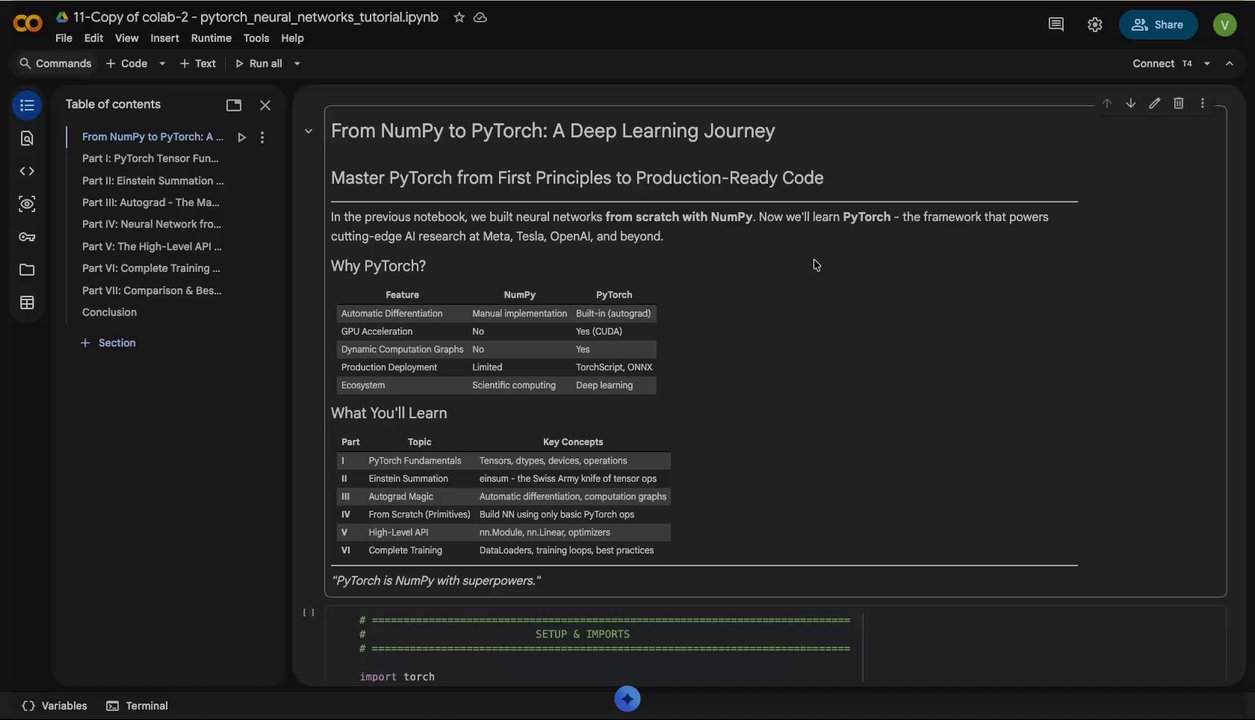Click the 'import torch' code line

coord(397,677)
